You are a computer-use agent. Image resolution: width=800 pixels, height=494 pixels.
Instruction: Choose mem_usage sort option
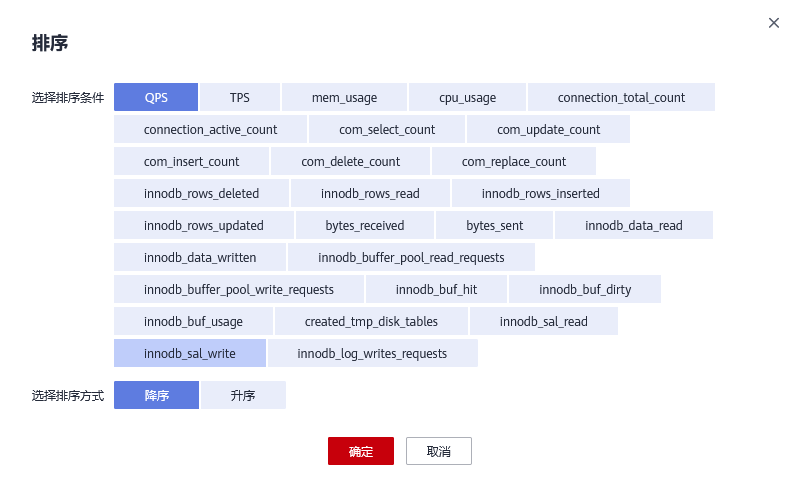coord(344,97)
